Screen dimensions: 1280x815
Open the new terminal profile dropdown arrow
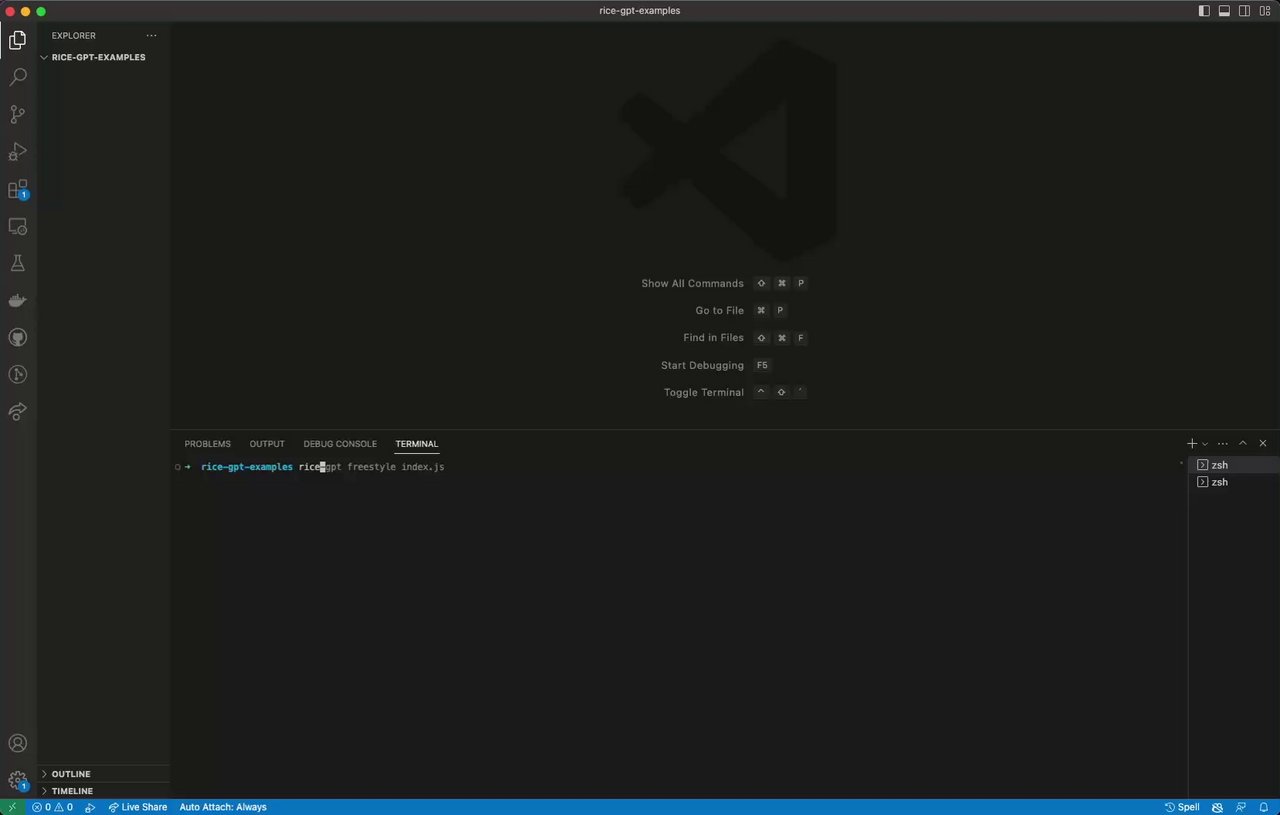[1205, 443]
